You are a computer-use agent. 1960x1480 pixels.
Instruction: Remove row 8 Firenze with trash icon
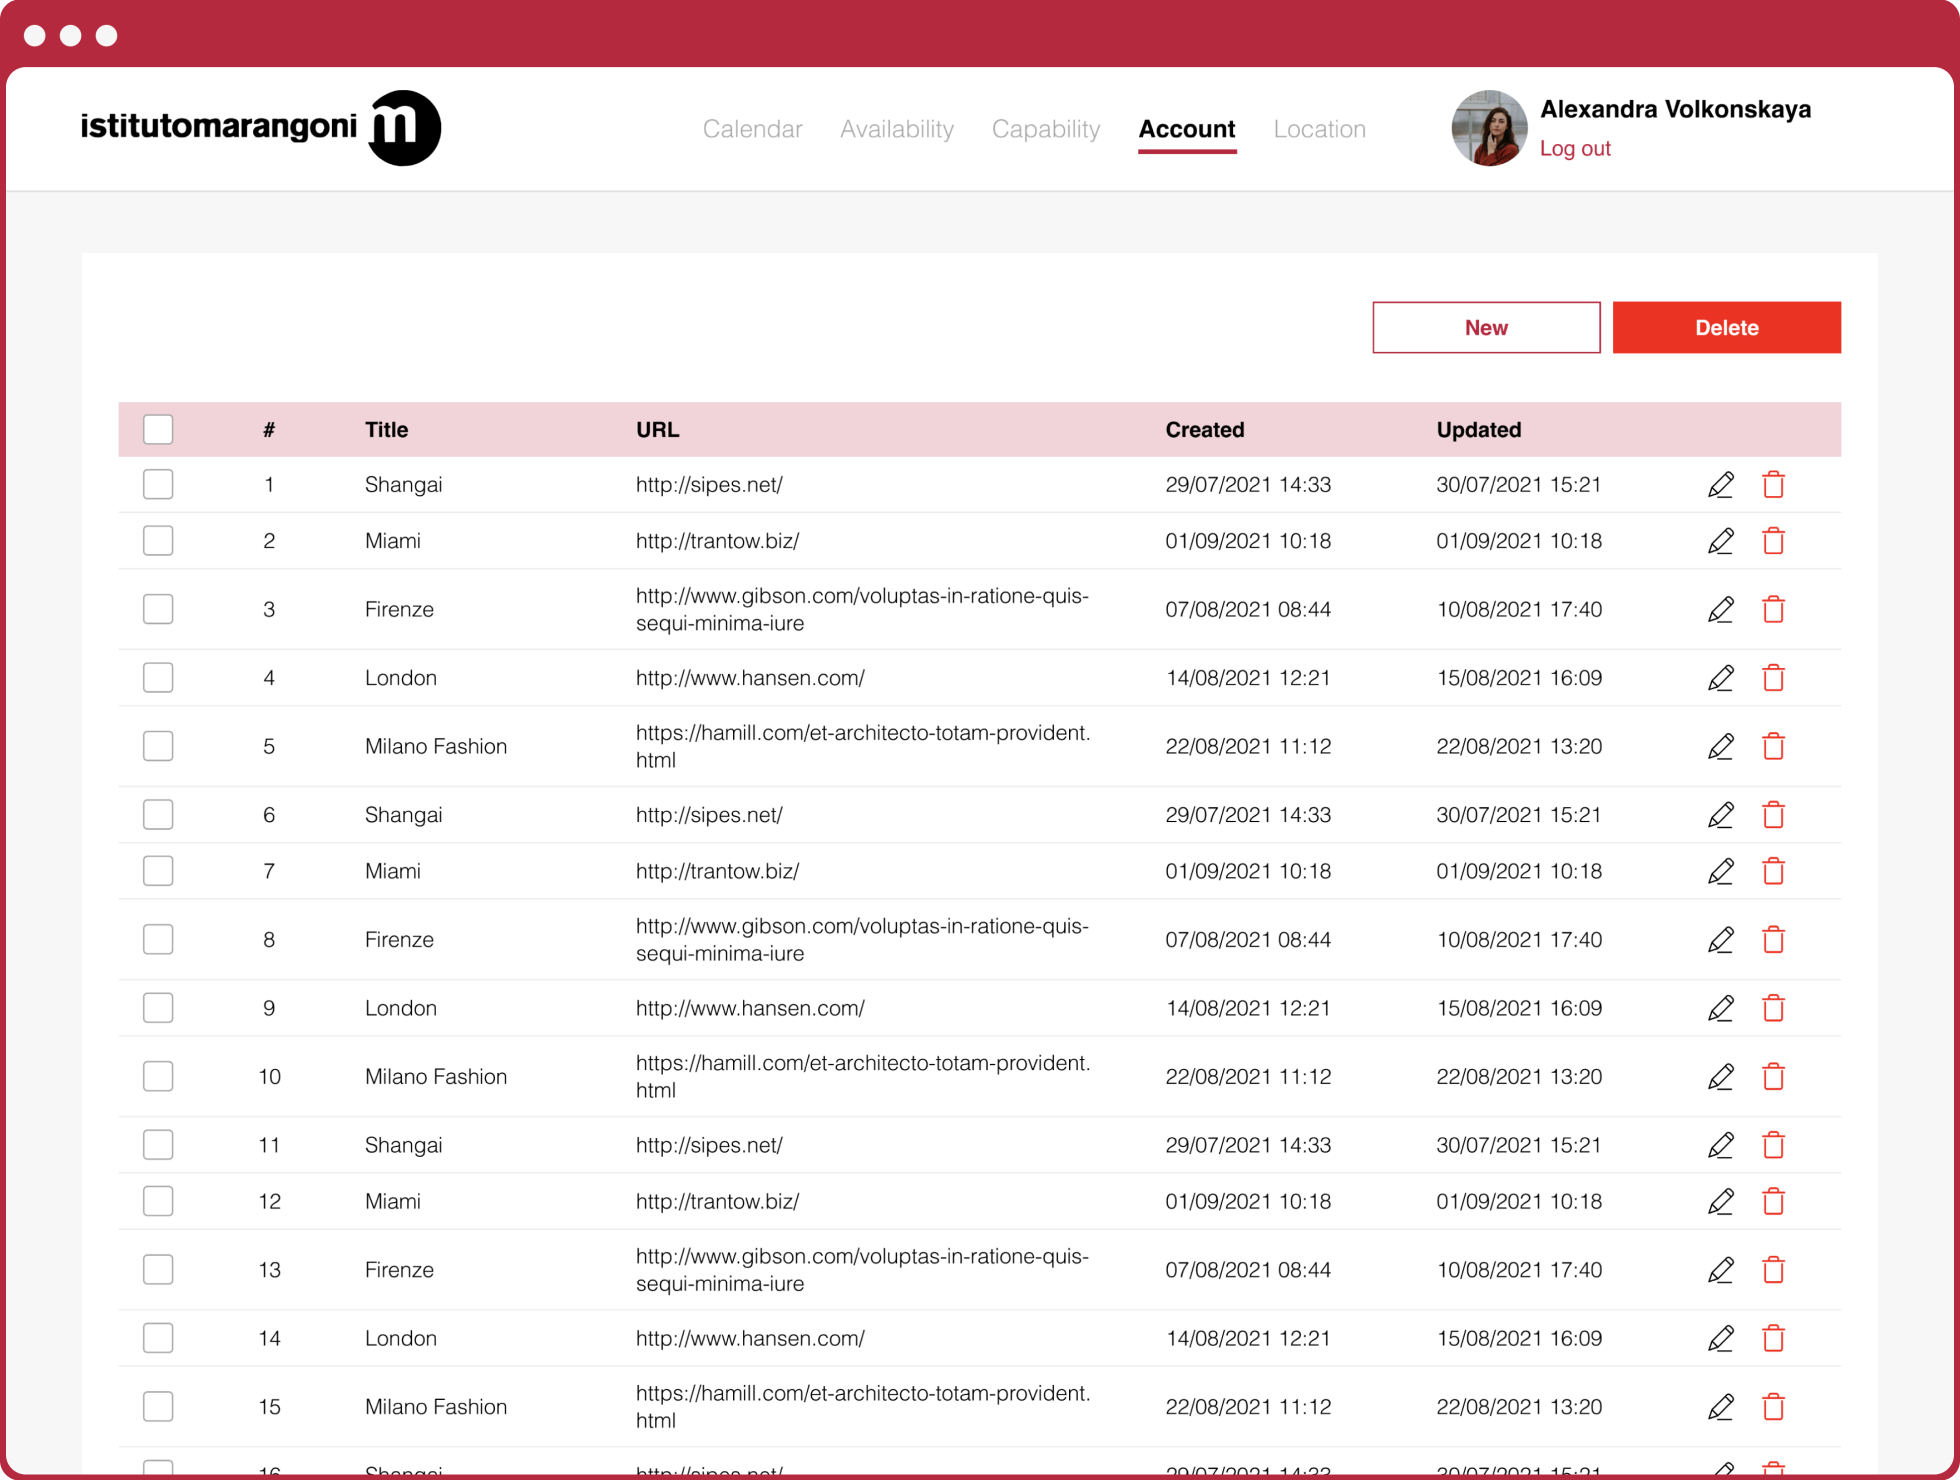(x=1773, y=940)
